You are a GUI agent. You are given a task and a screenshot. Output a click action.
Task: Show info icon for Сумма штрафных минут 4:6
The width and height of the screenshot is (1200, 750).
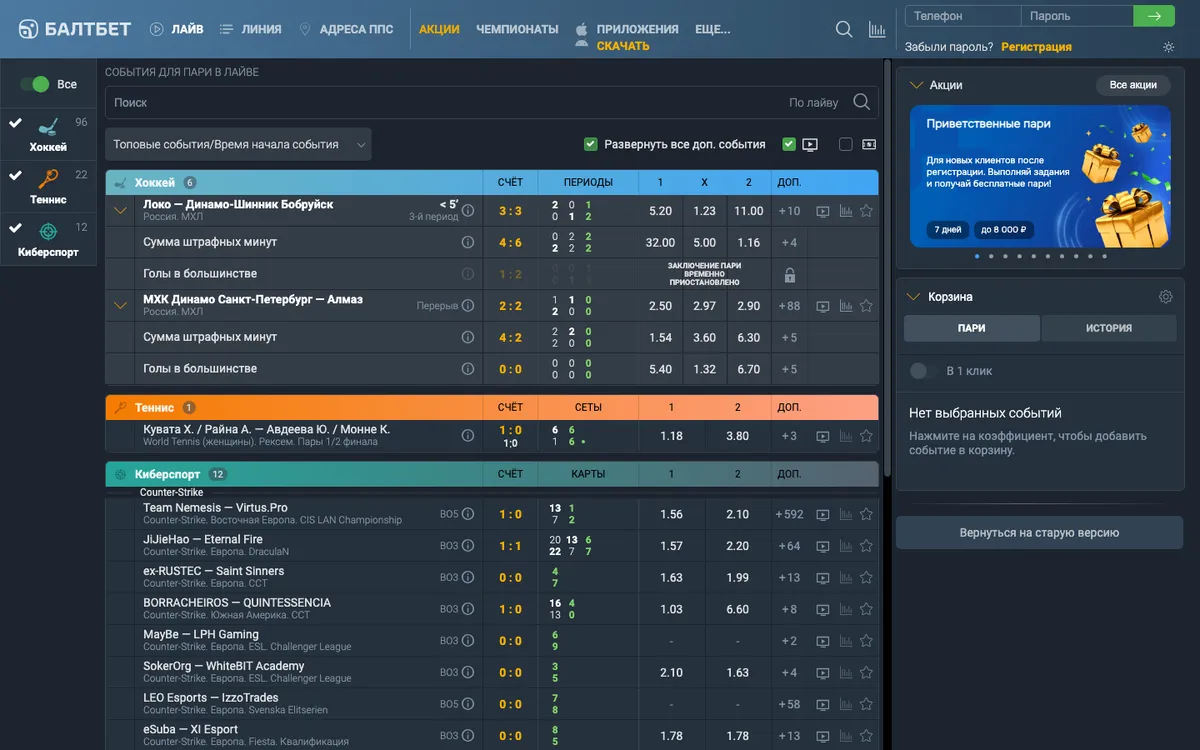pos(467,242)
